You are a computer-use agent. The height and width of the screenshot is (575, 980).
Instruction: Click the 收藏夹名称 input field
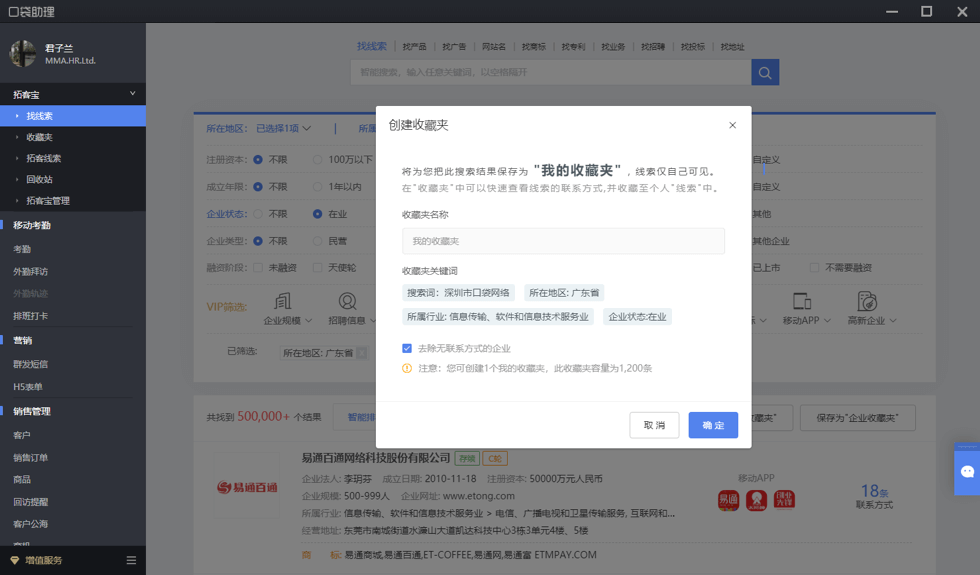pos(563,241)
